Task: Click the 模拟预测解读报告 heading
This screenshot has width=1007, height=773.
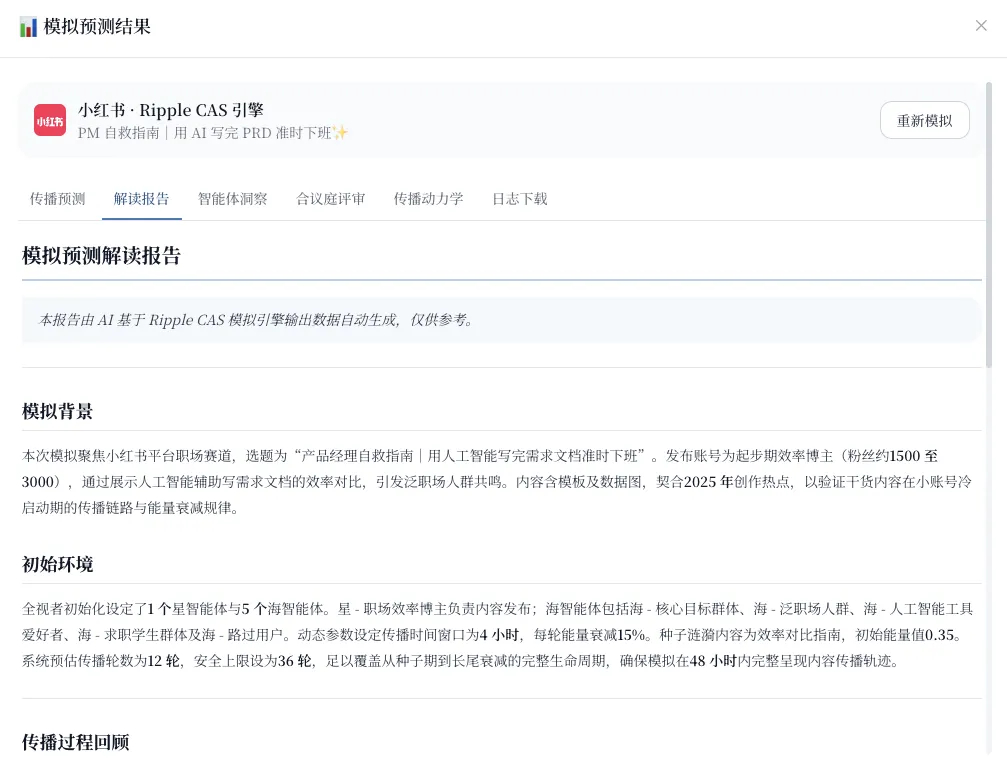Action: click(x=101, y=256)
